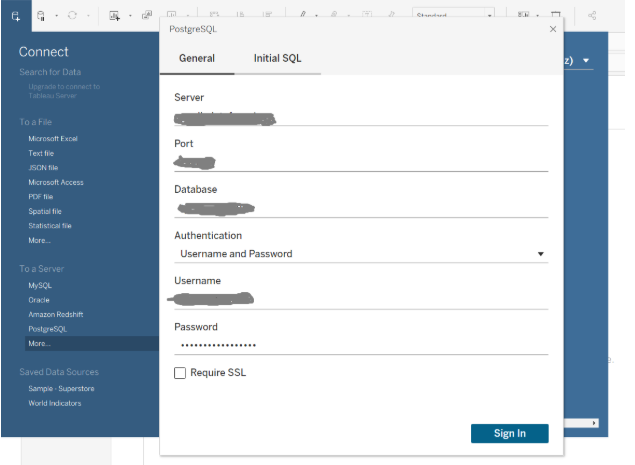Close the PostgreSQL dialog
Image resolution: width=635 pixels, height=465 pixels.
click(x=553, y=29)
